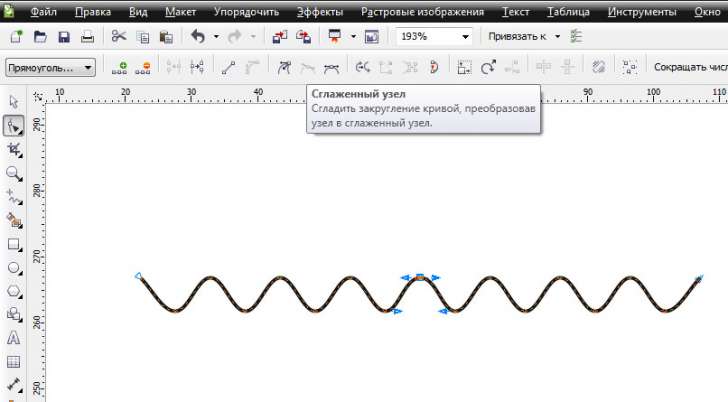Open the Undo history dropdown arrow

216,37
